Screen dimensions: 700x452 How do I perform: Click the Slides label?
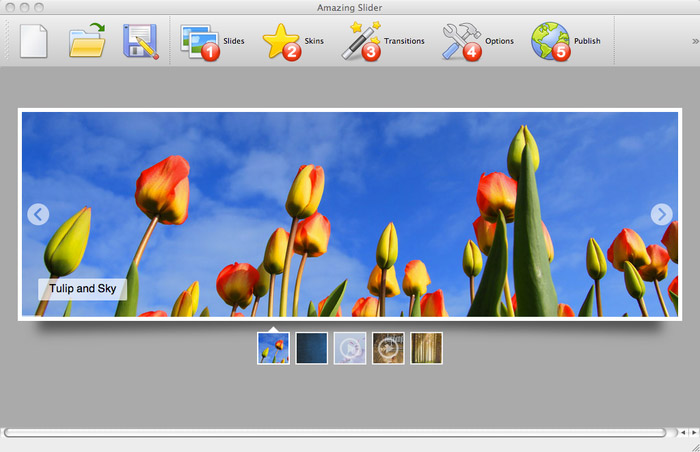(233, 41)
